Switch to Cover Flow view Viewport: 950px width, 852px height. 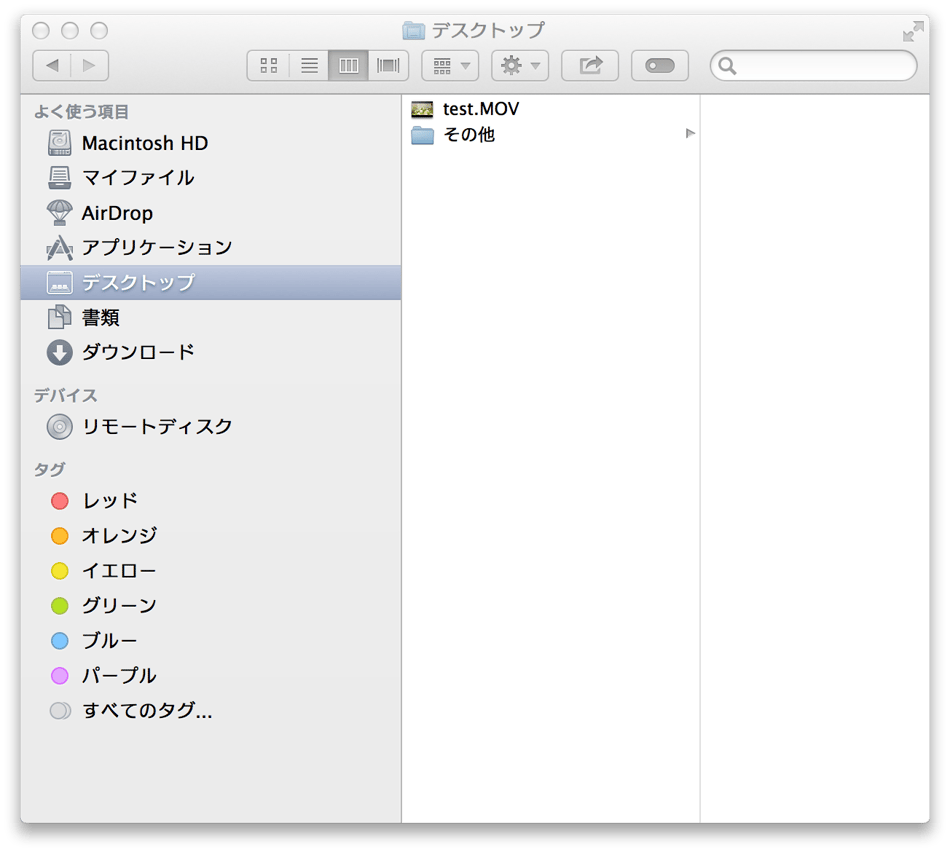tap(388, 66)
